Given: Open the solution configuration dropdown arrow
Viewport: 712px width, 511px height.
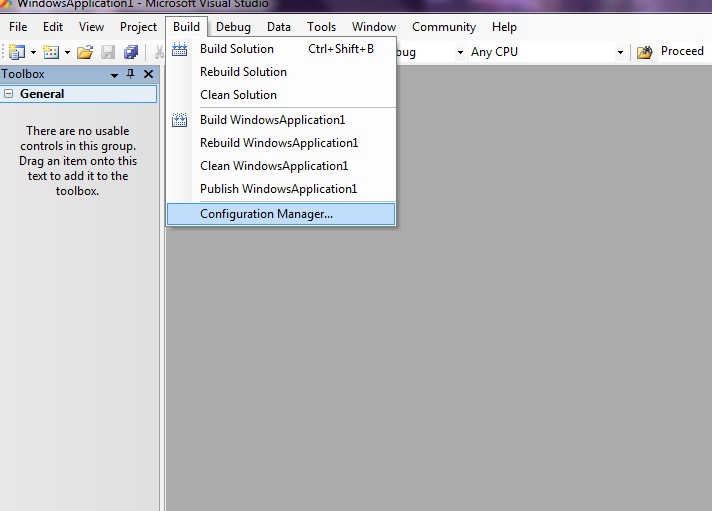Looking at the screenshot, I should coord(460,53).
